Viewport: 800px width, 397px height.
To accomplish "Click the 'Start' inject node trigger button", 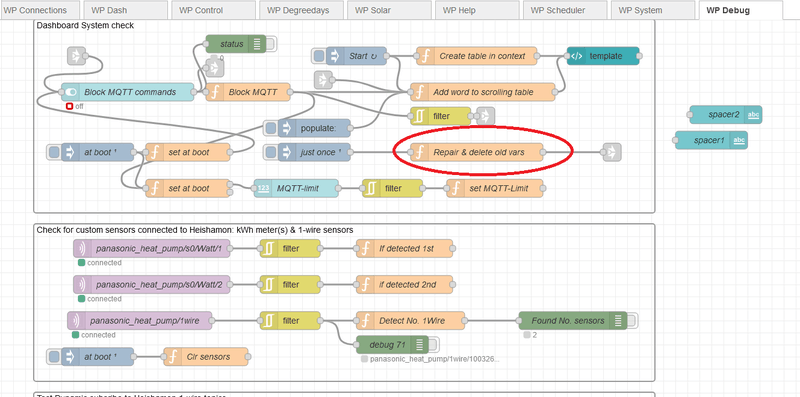I will coord(319,56).
